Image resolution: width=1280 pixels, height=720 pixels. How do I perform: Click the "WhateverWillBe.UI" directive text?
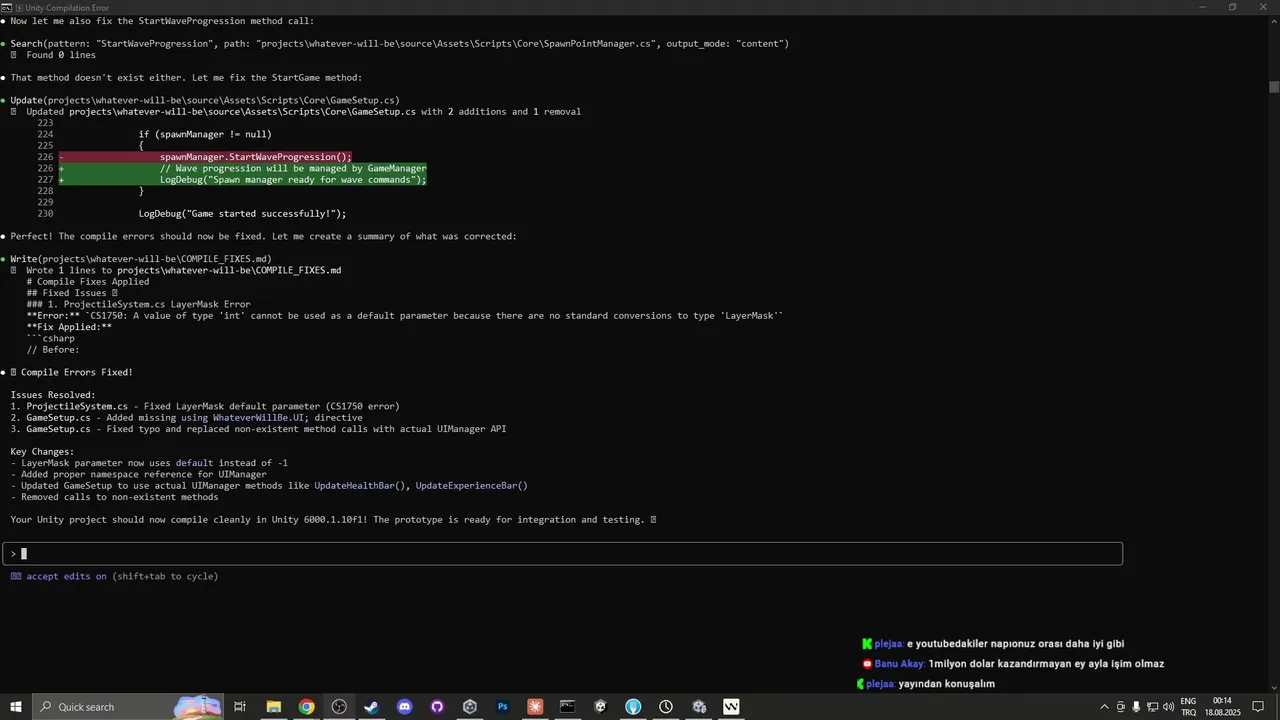[258, 418]
